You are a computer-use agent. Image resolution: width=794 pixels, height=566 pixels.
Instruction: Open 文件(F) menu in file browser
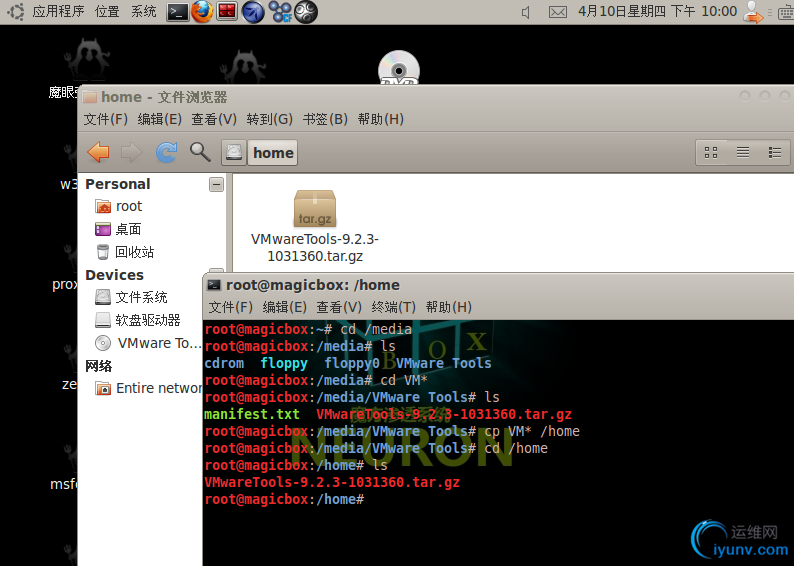[105, 119]
